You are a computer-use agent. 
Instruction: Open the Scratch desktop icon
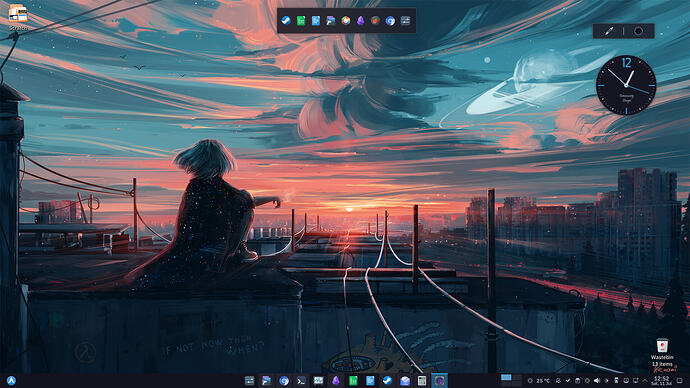[x=18, y=17]
